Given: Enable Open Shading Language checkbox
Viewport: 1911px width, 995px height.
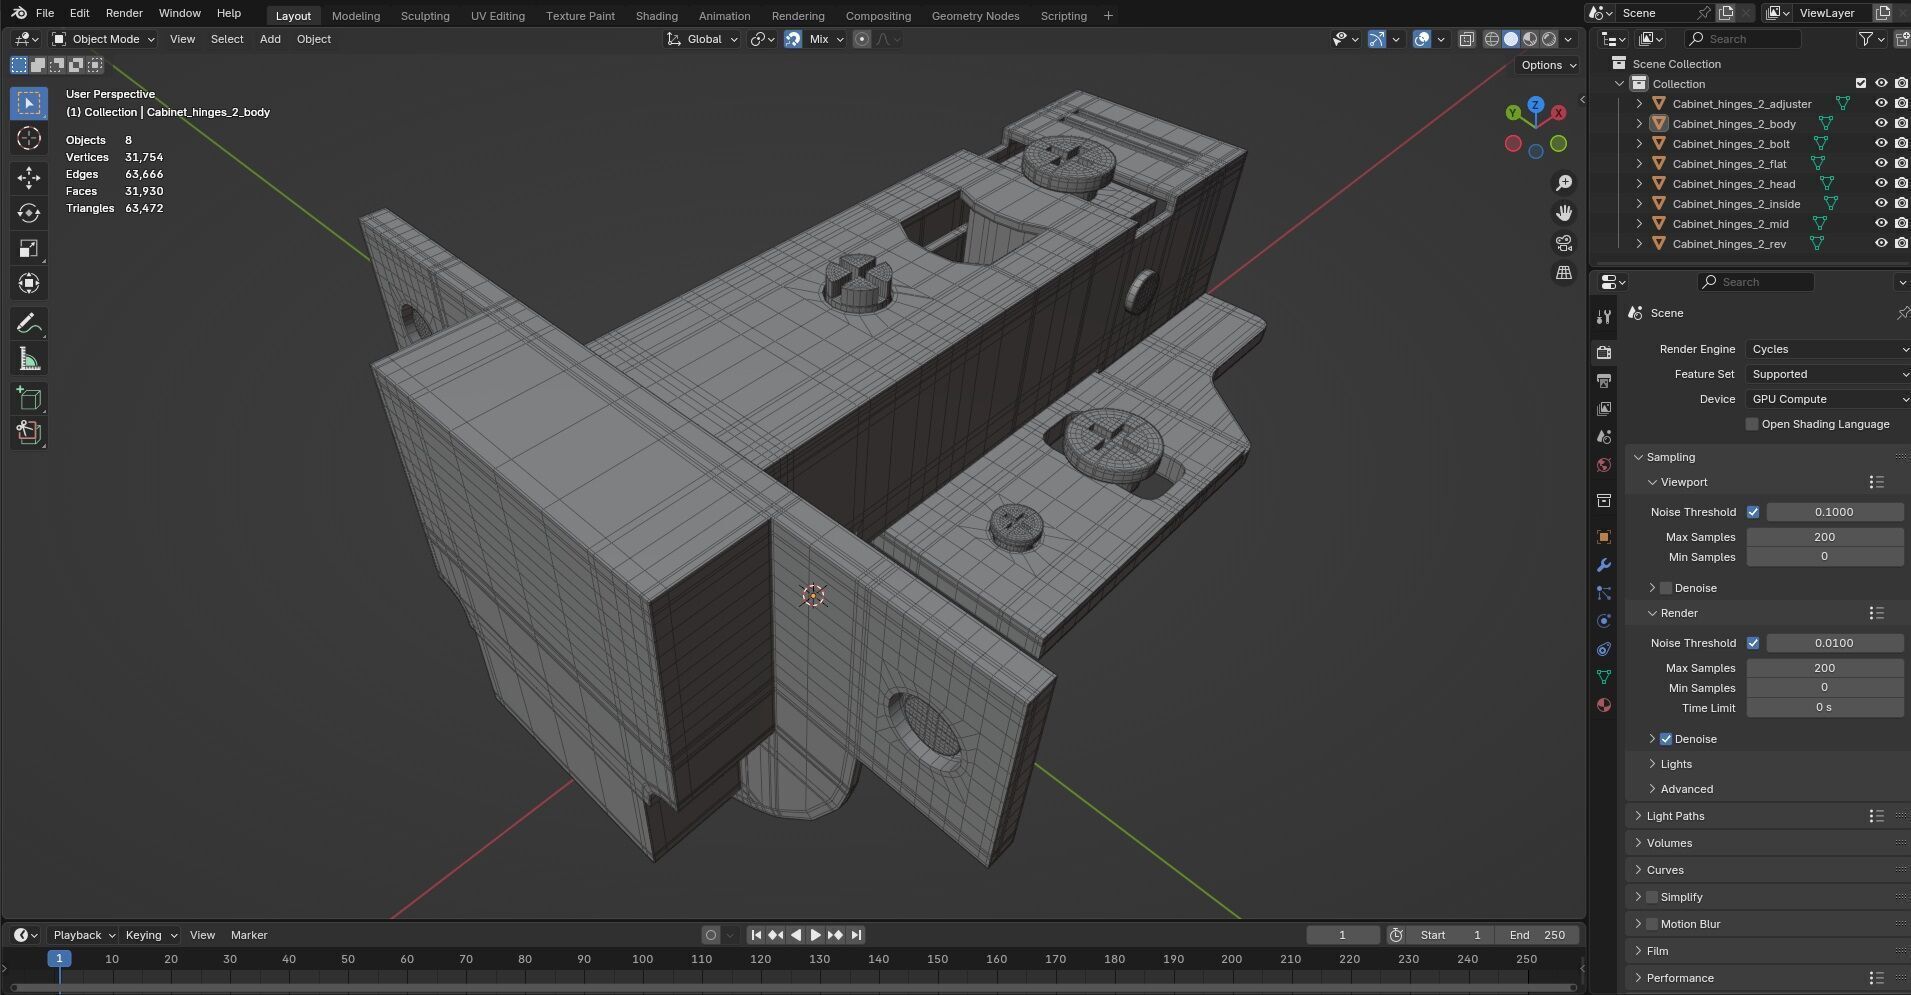Looking at the screenshot, I should click(1752, 424).
